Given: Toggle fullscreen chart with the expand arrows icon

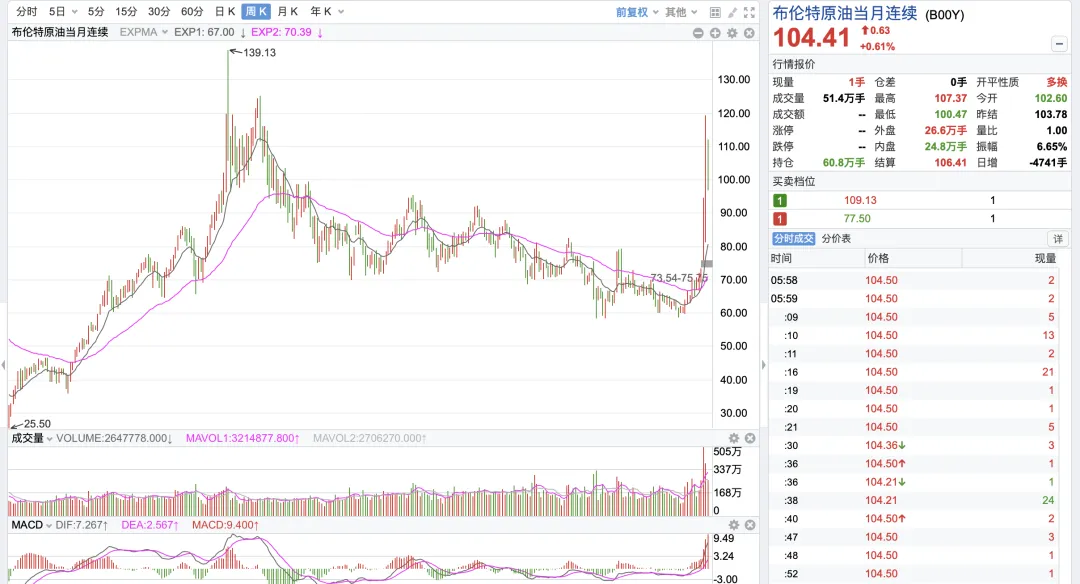Looking at the screenshot, I should click(x=749, y=12).
